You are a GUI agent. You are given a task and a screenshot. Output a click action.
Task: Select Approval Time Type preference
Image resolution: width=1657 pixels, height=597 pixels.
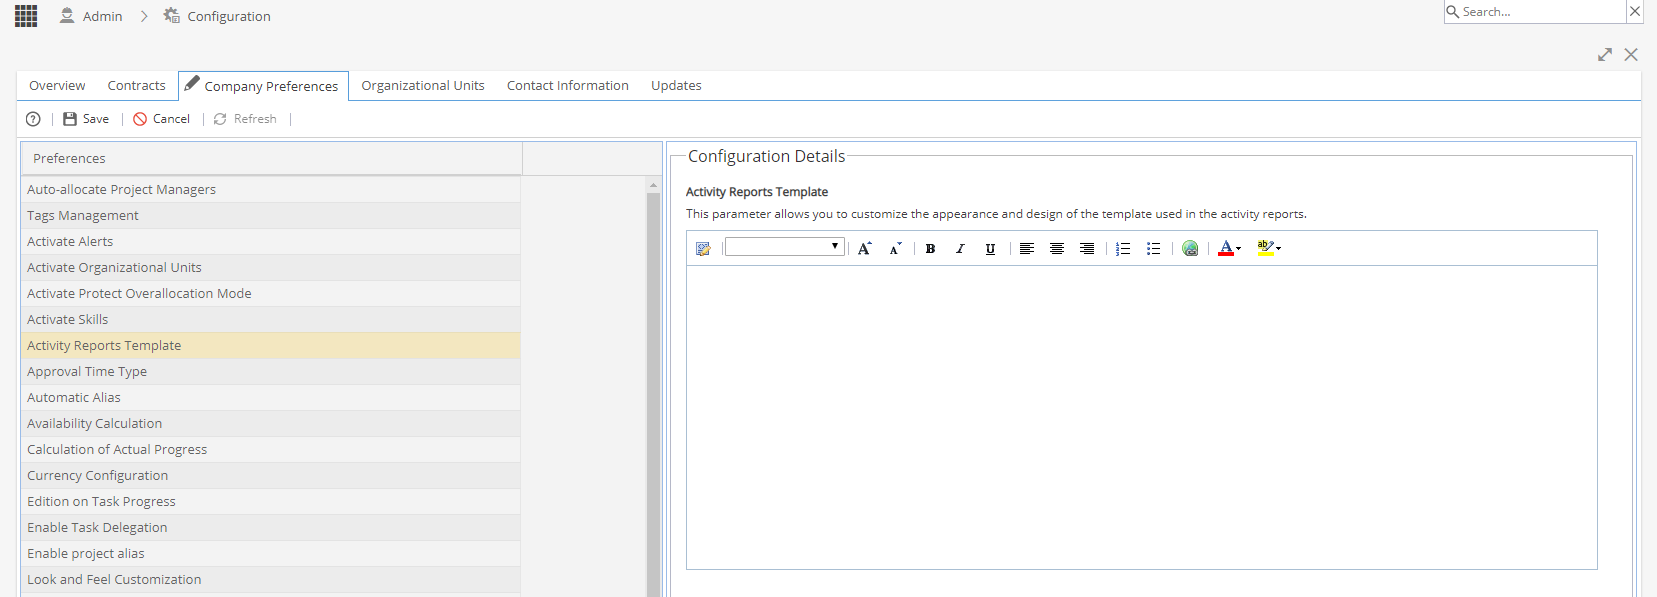click(270, 371)
